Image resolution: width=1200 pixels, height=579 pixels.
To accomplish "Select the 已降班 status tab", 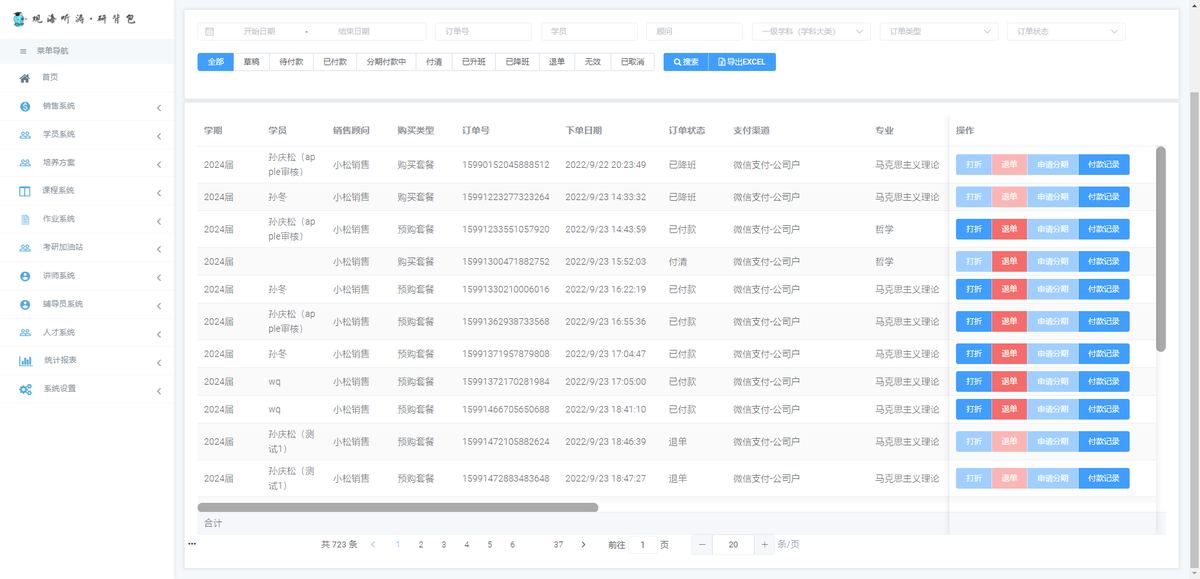I will [x=517, y=62].
